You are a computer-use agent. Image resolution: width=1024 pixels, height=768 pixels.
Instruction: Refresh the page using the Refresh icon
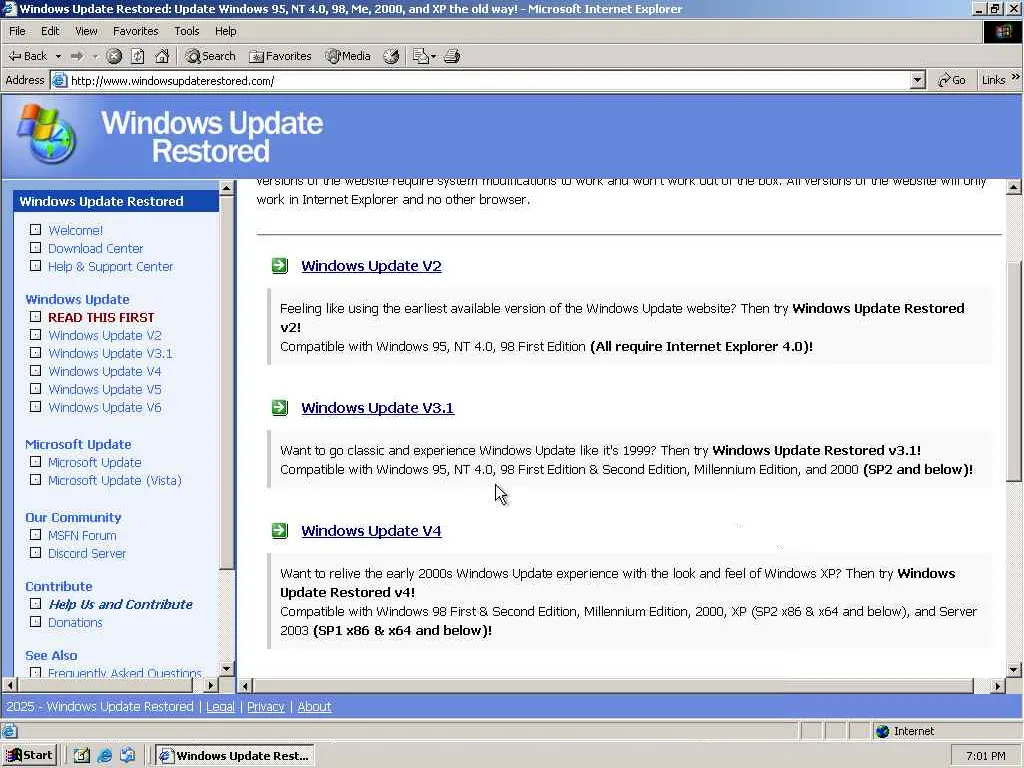click(x=138, y=56)
